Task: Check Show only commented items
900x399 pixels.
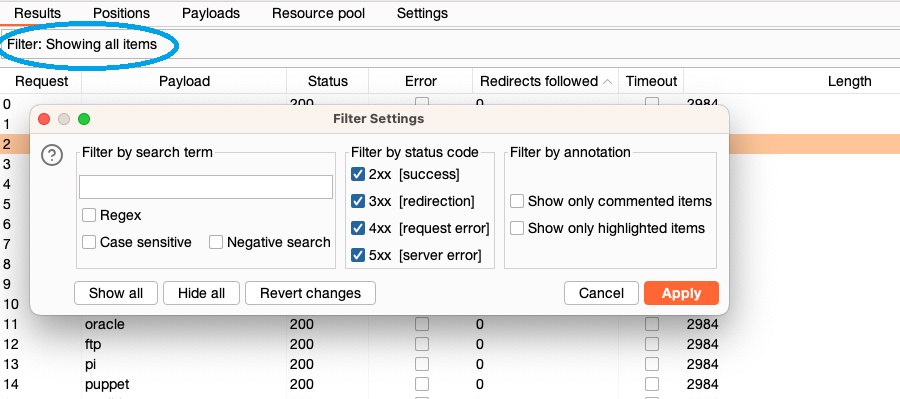Action: [517, 201]
